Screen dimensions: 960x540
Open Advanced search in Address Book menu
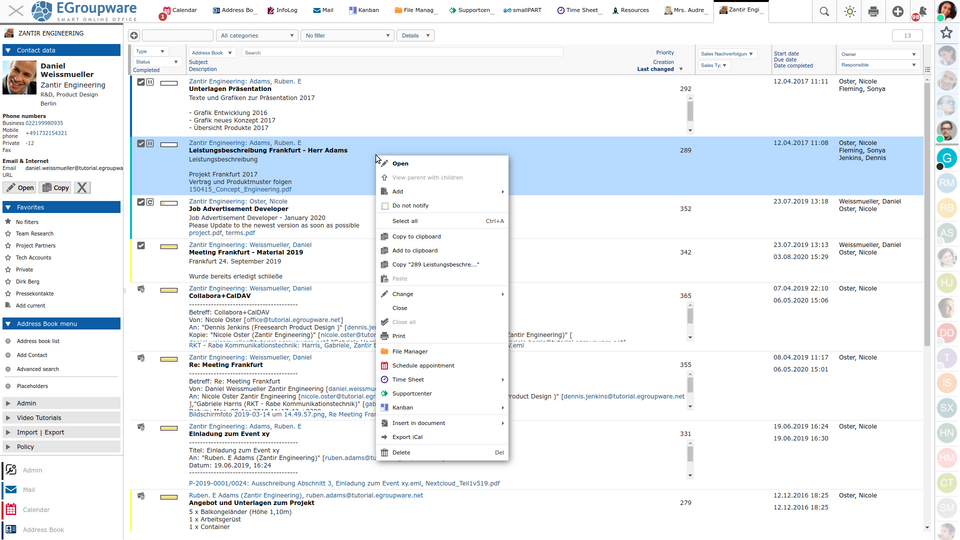pyautogui.click(x=38, y=369)
